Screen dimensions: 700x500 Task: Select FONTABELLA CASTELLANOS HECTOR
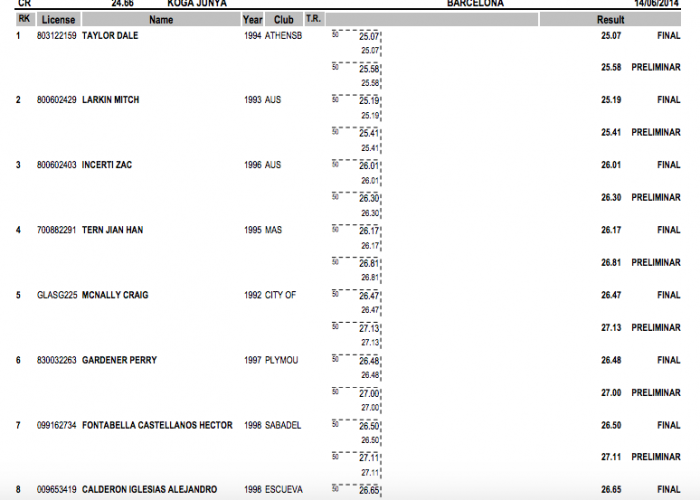157,425
